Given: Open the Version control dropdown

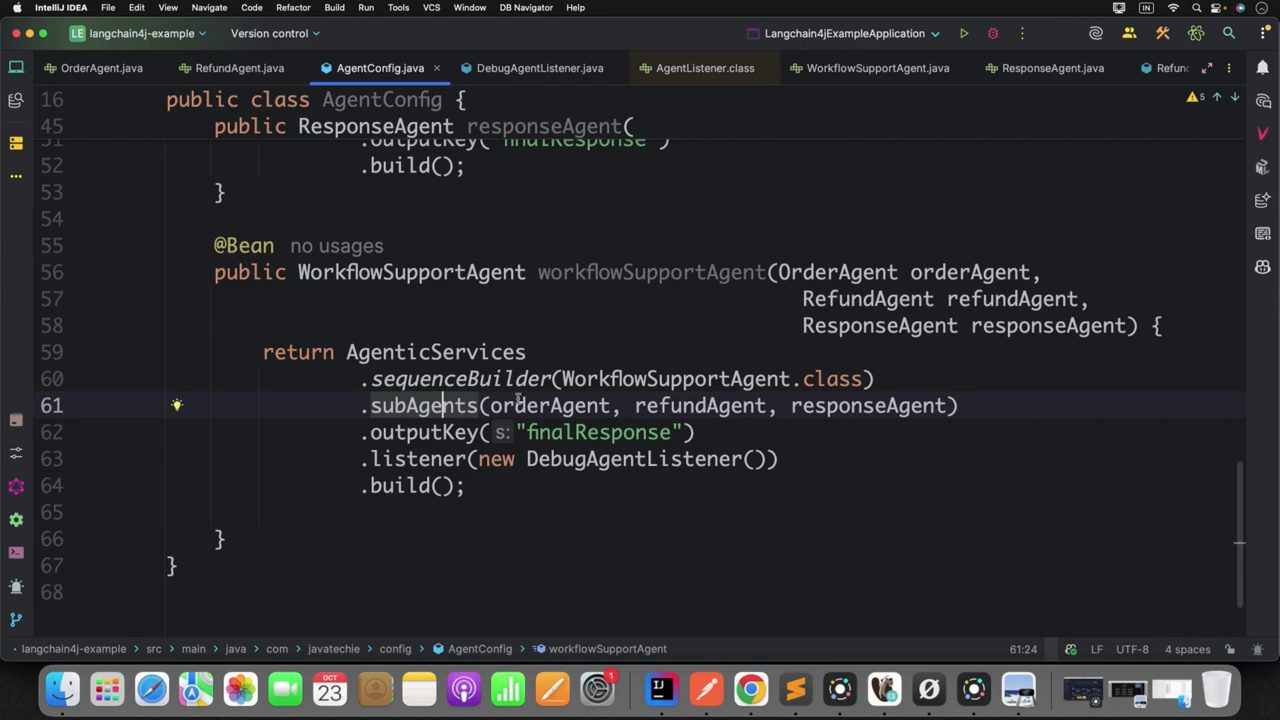Looking at the screenshot, I should (x=275, y=33).
